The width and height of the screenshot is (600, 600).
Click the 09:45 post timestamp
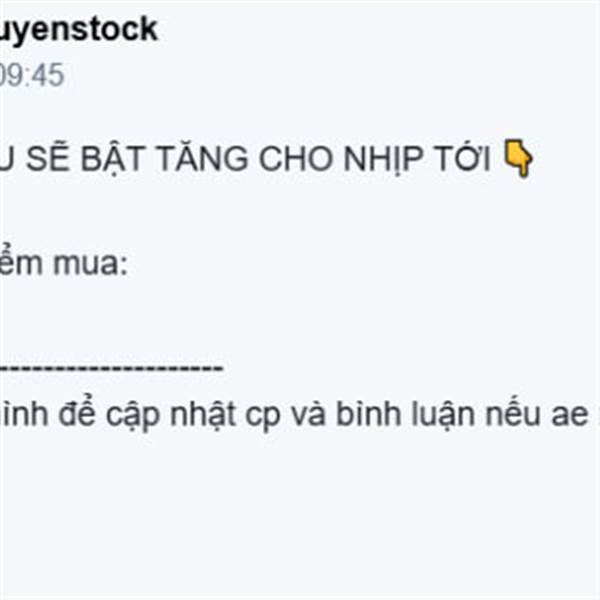pos(32,75)
